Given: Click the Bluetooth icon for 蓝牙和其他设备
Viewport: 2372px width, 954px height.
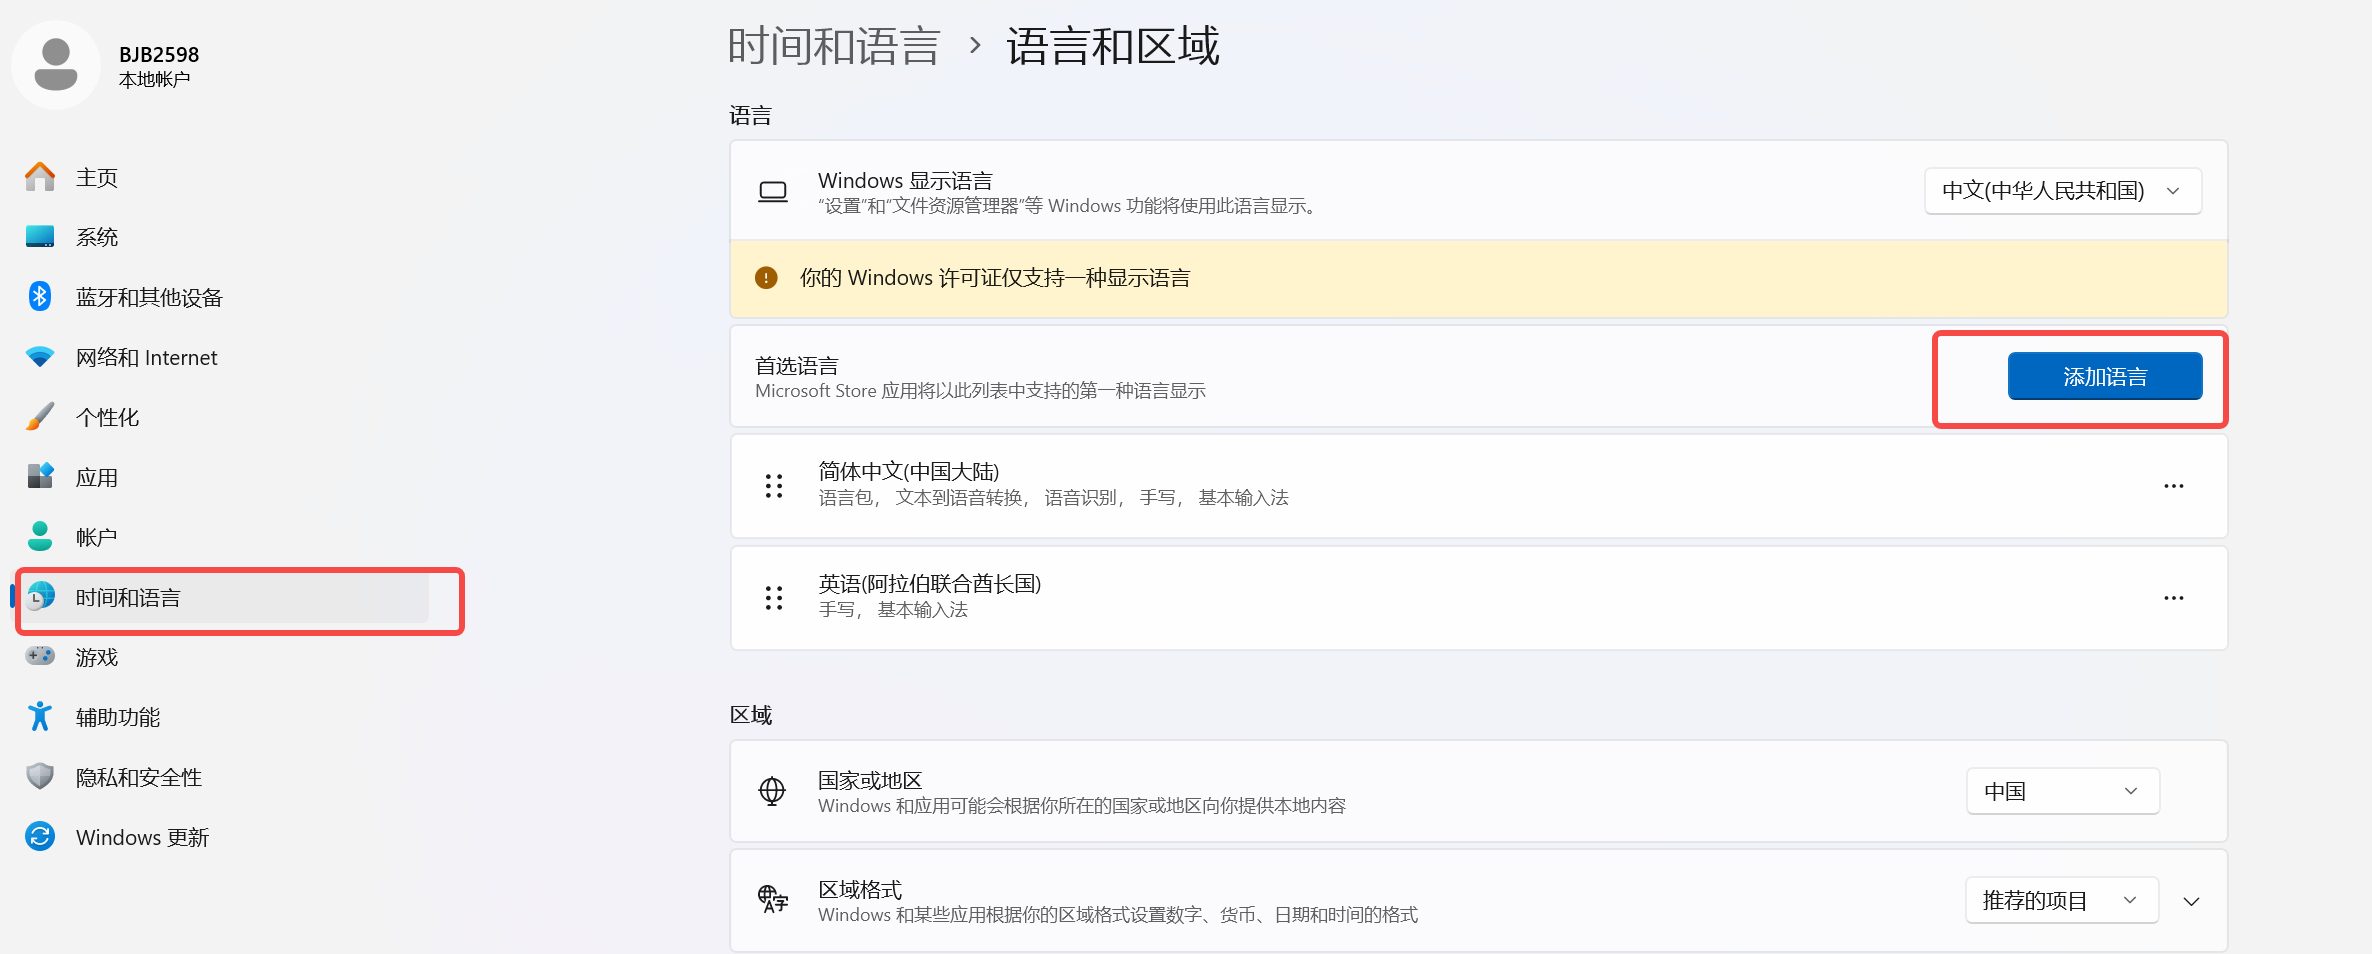Looking at the screenshot, I should pos(40,297).
